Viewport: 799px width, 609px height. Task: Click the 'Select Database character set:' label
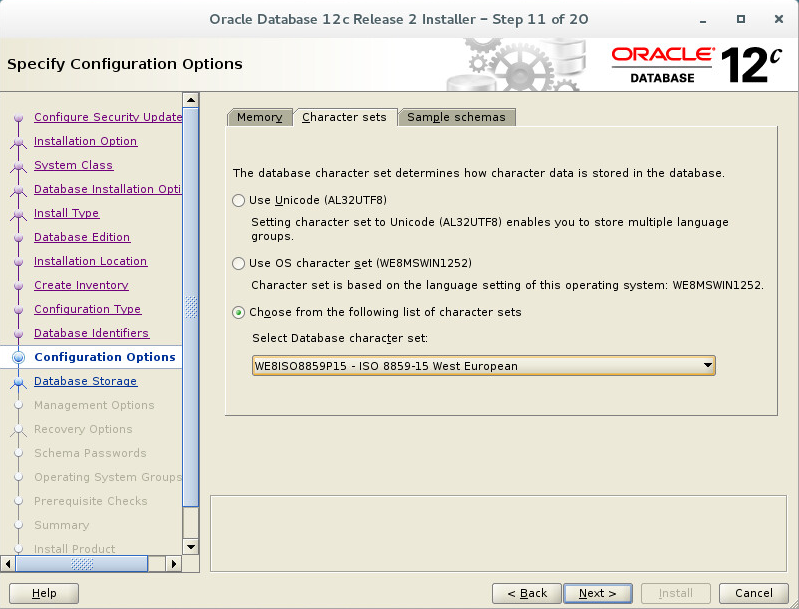click(x=340, y=338)
